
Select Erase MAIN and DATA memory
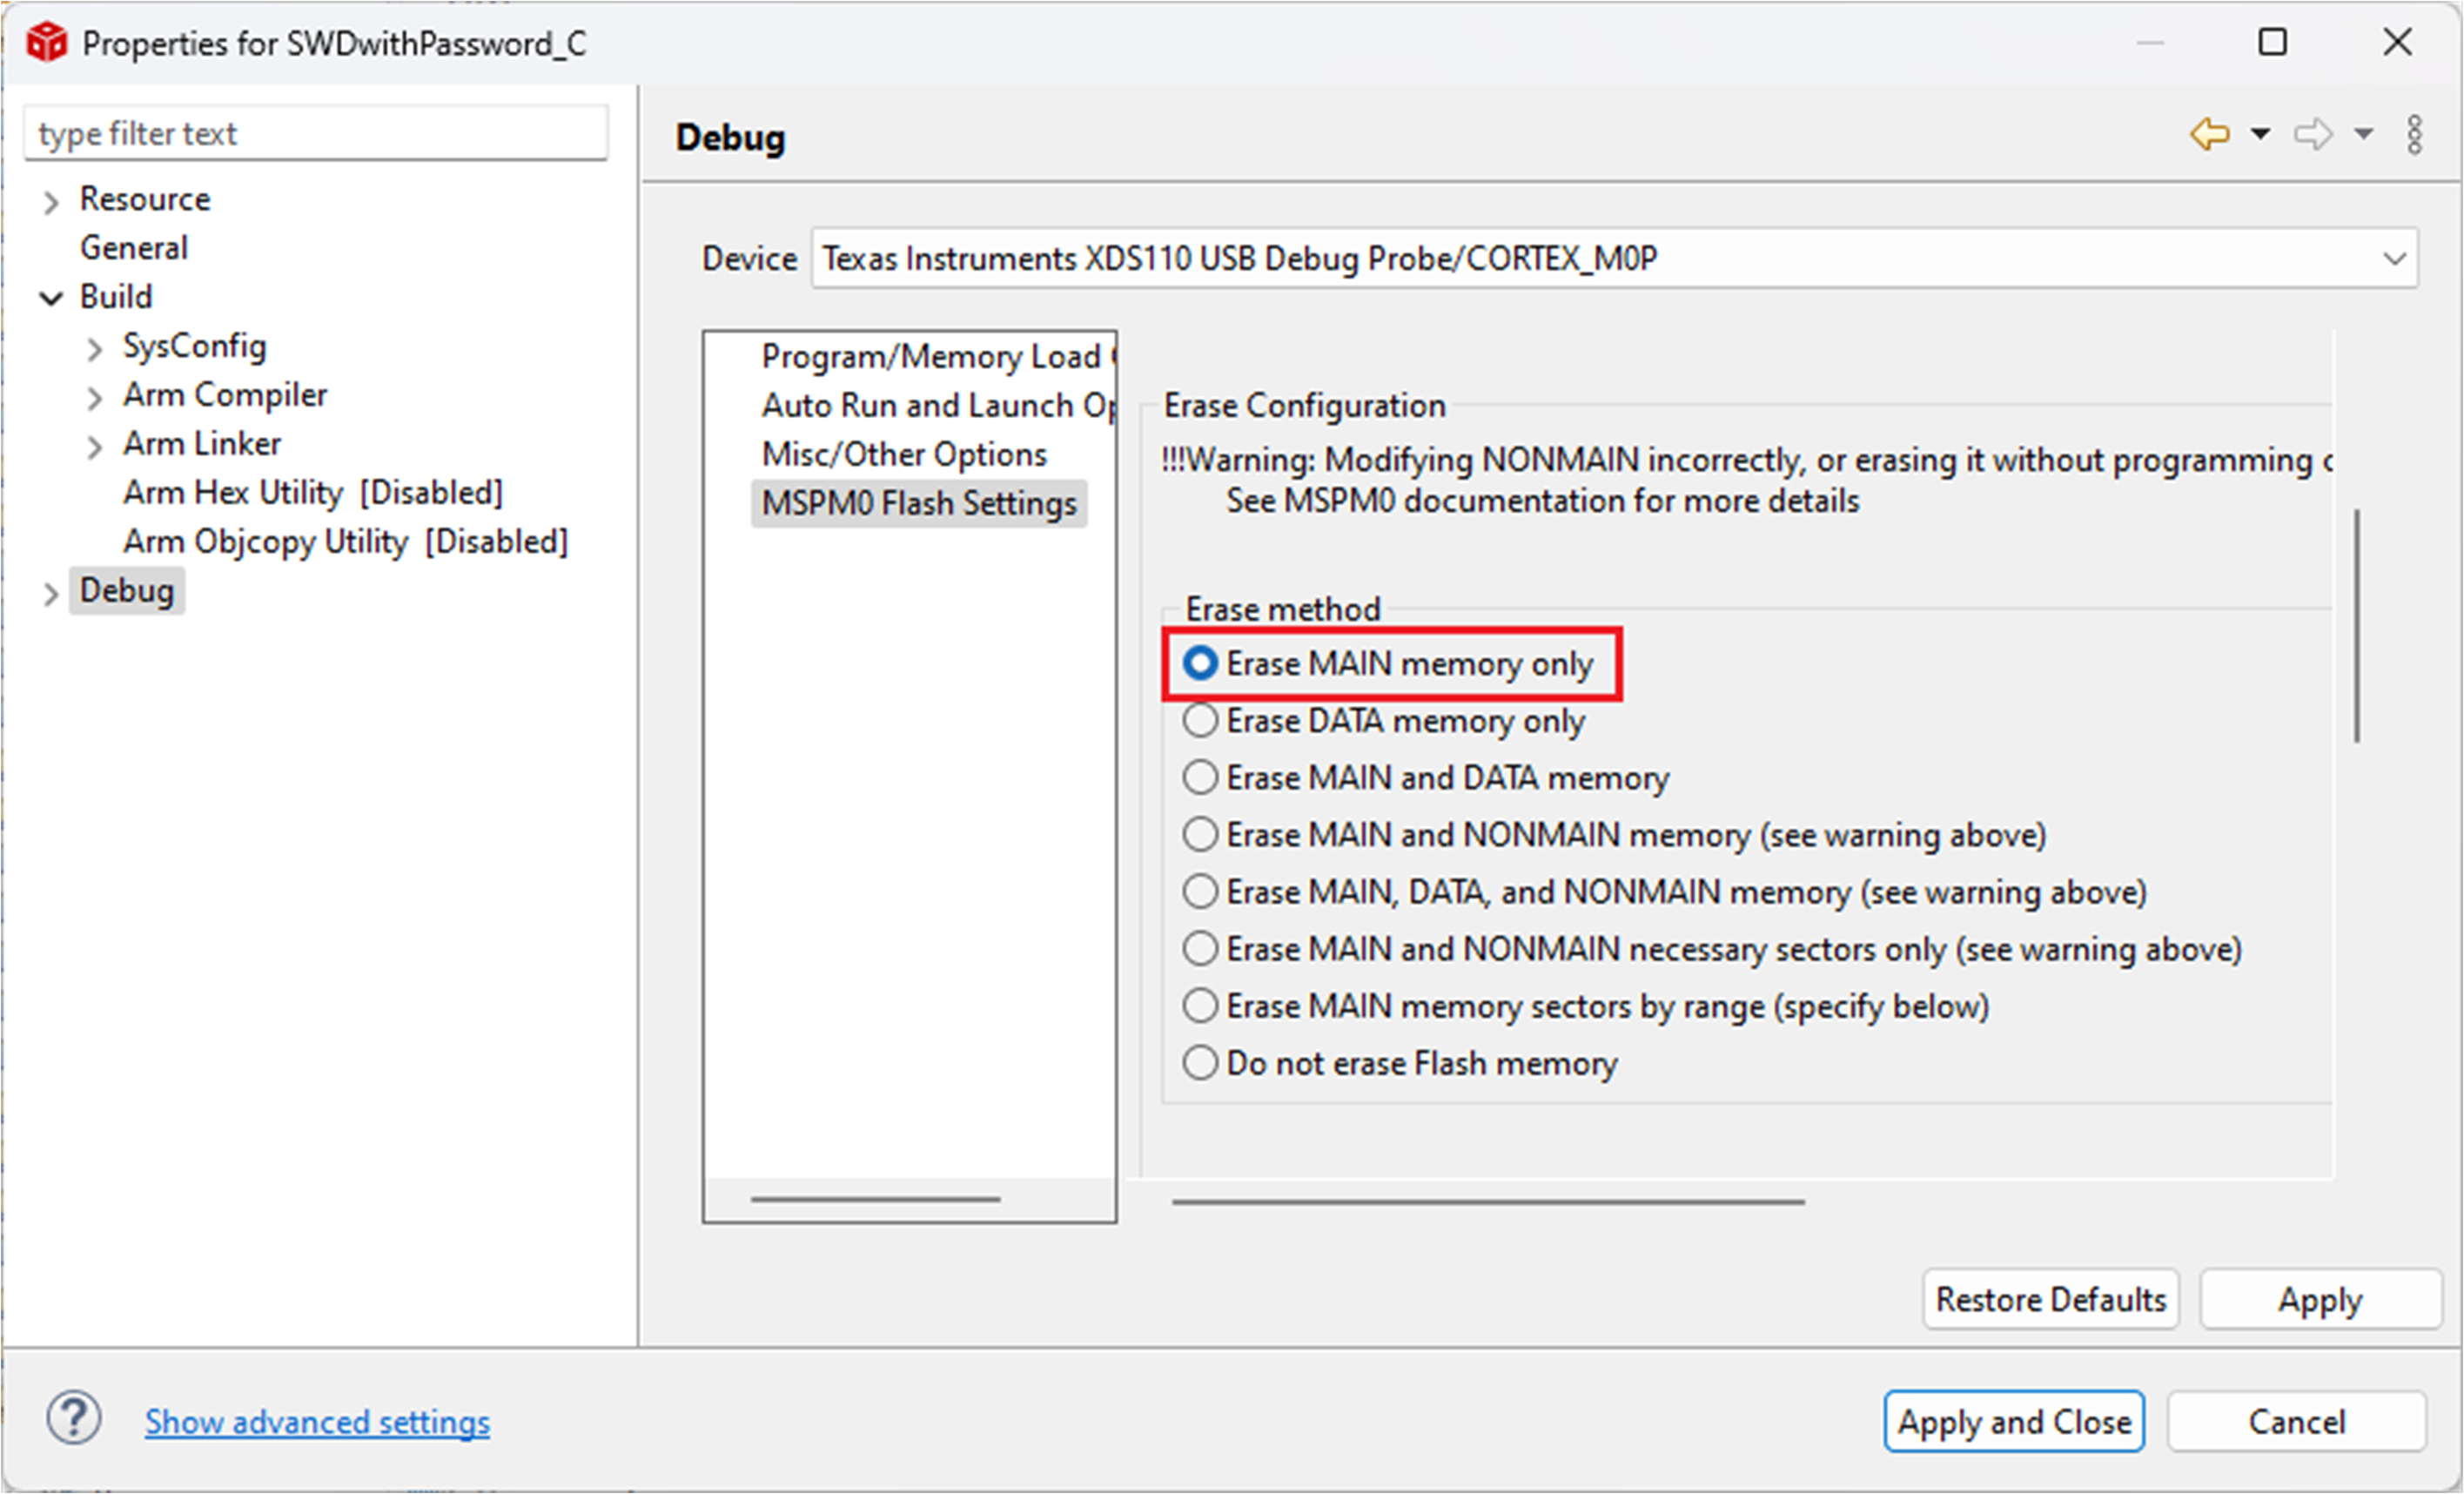tap(1201, 777)
